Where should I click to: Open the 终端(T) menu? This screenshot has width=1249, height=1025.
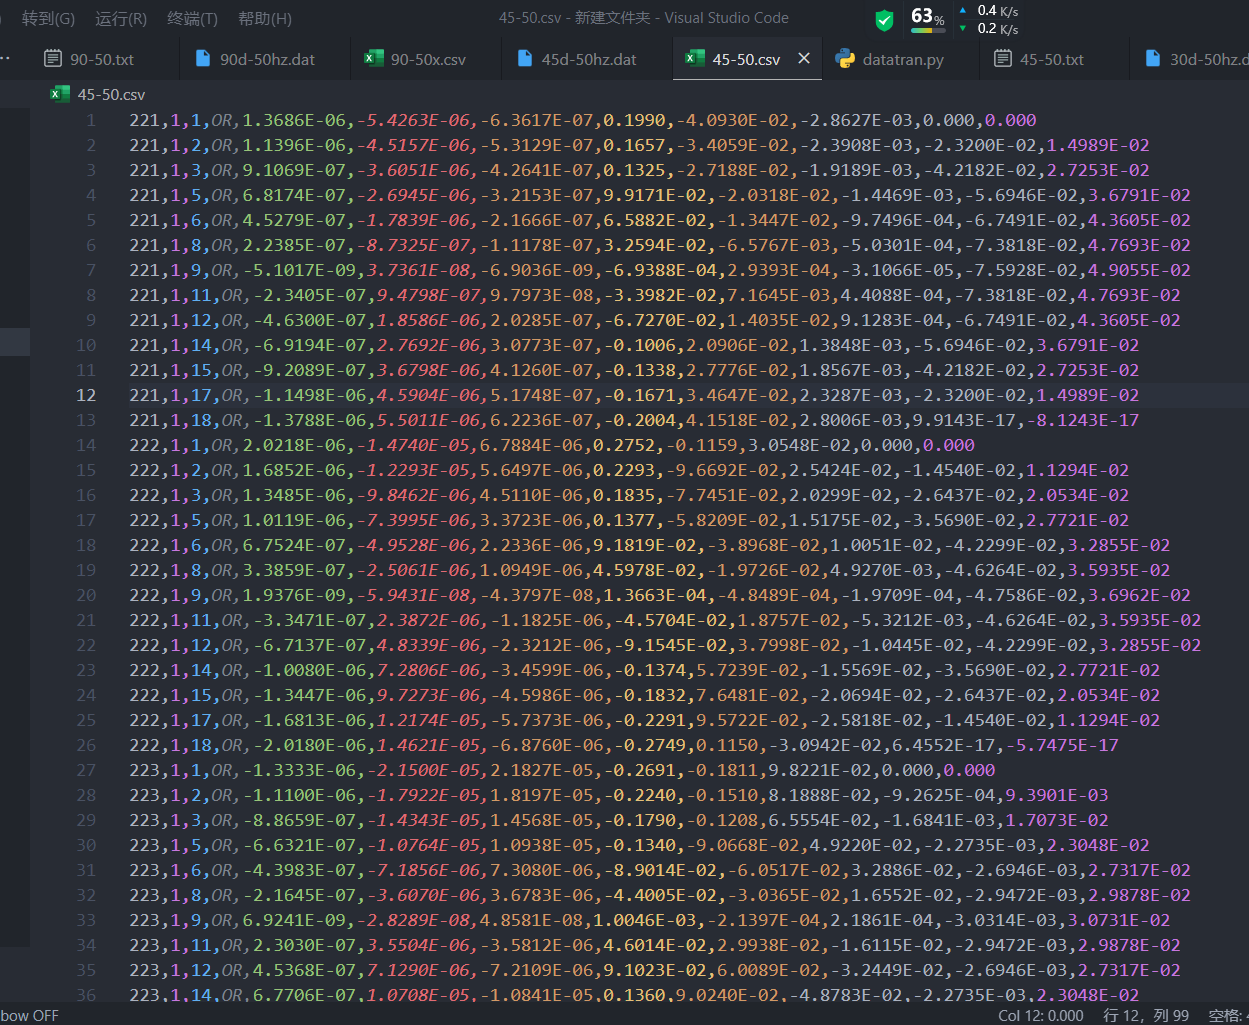[x=192, y=18]
